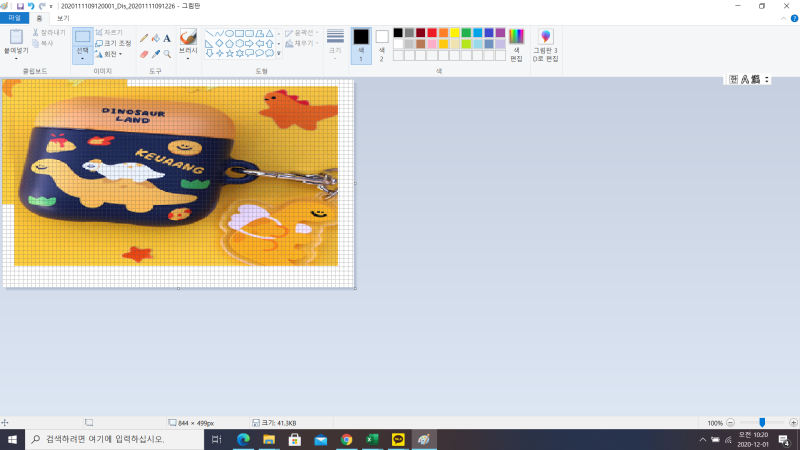Open Paint help icon
Viewport: 800px width, 450px height.
(x=794, y=18)
